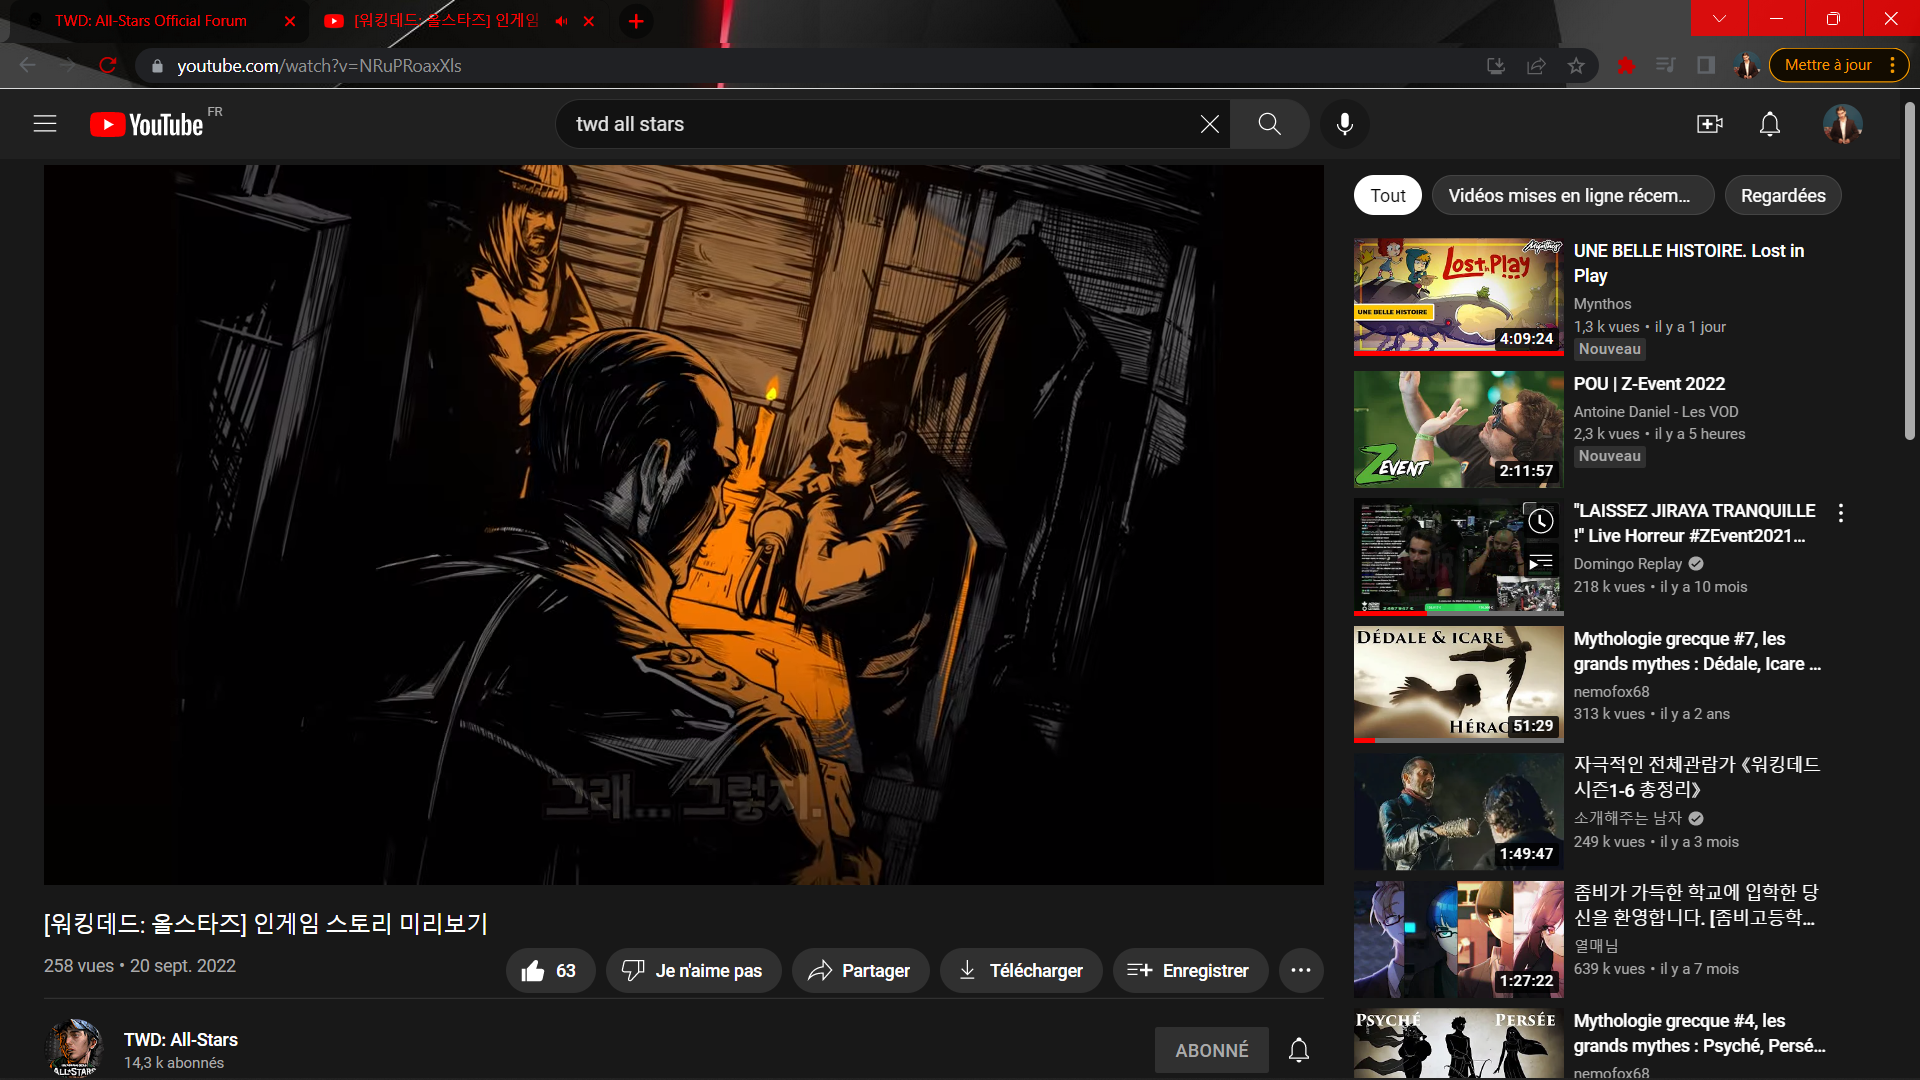The height and width of the screenshot is (1080, 1920).
Task: Open options menu for LAISSEZ JIRAYA TRANQUILLE video
Action: pyautogui.click(x=1840, y=513)
